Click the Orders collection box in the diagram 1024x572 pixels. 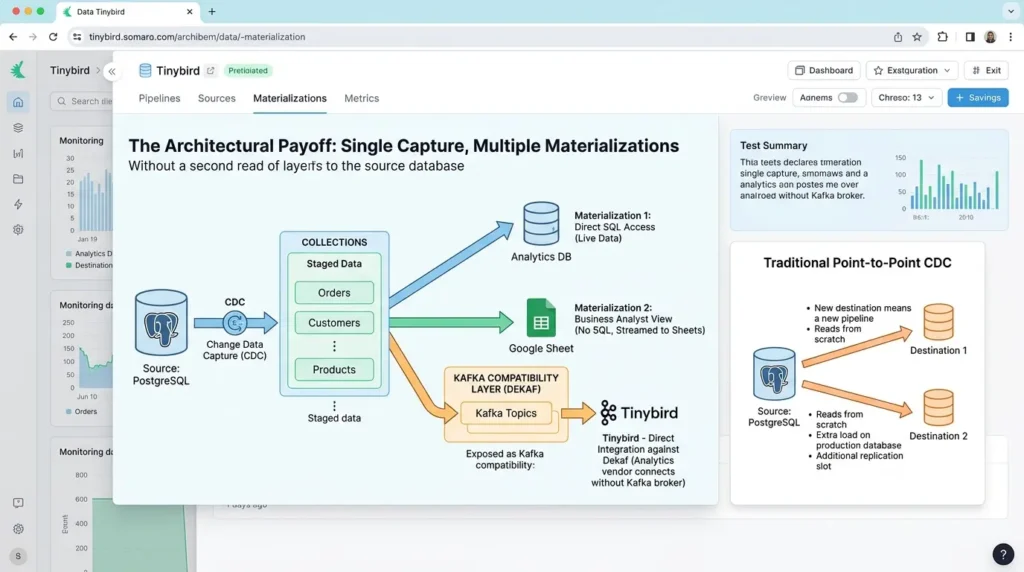point(334,293)
